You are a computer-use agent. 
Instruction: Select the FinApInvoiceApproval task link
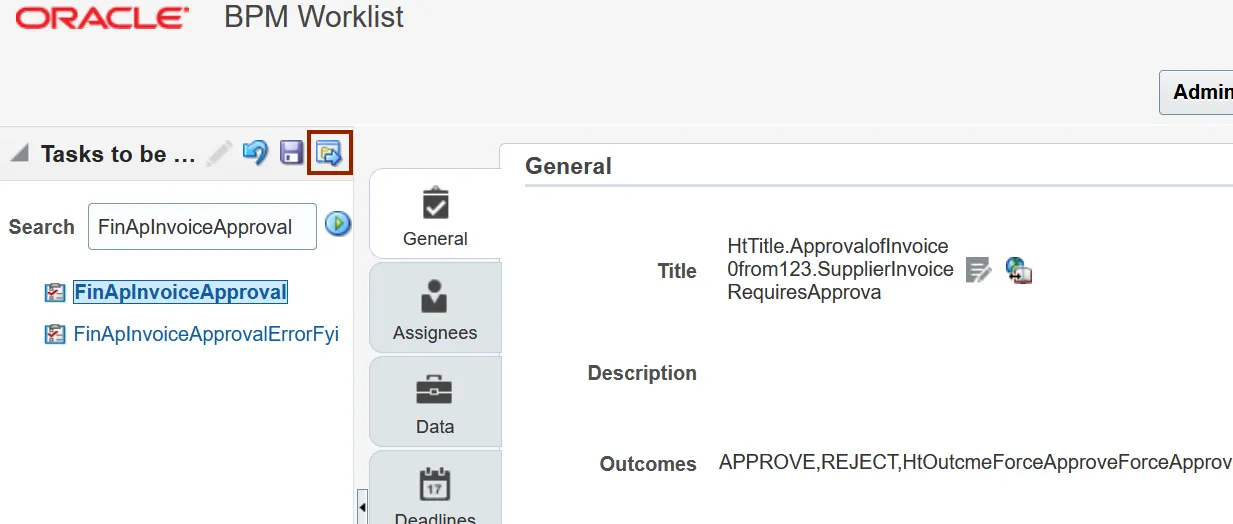pyautogui.click(x=180, y=292)
